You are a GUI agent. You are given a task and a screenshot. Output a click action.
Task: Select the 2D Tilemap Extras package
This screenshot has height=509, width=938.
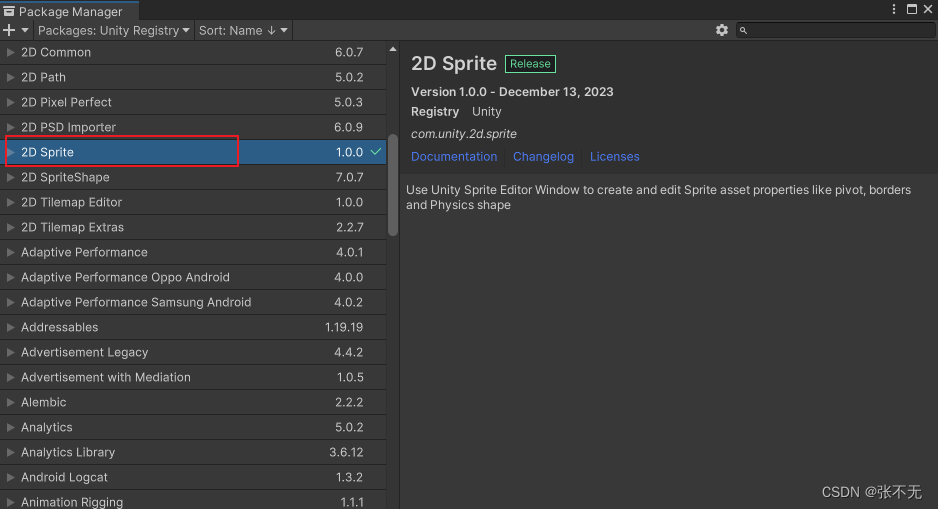click(193, 227)
